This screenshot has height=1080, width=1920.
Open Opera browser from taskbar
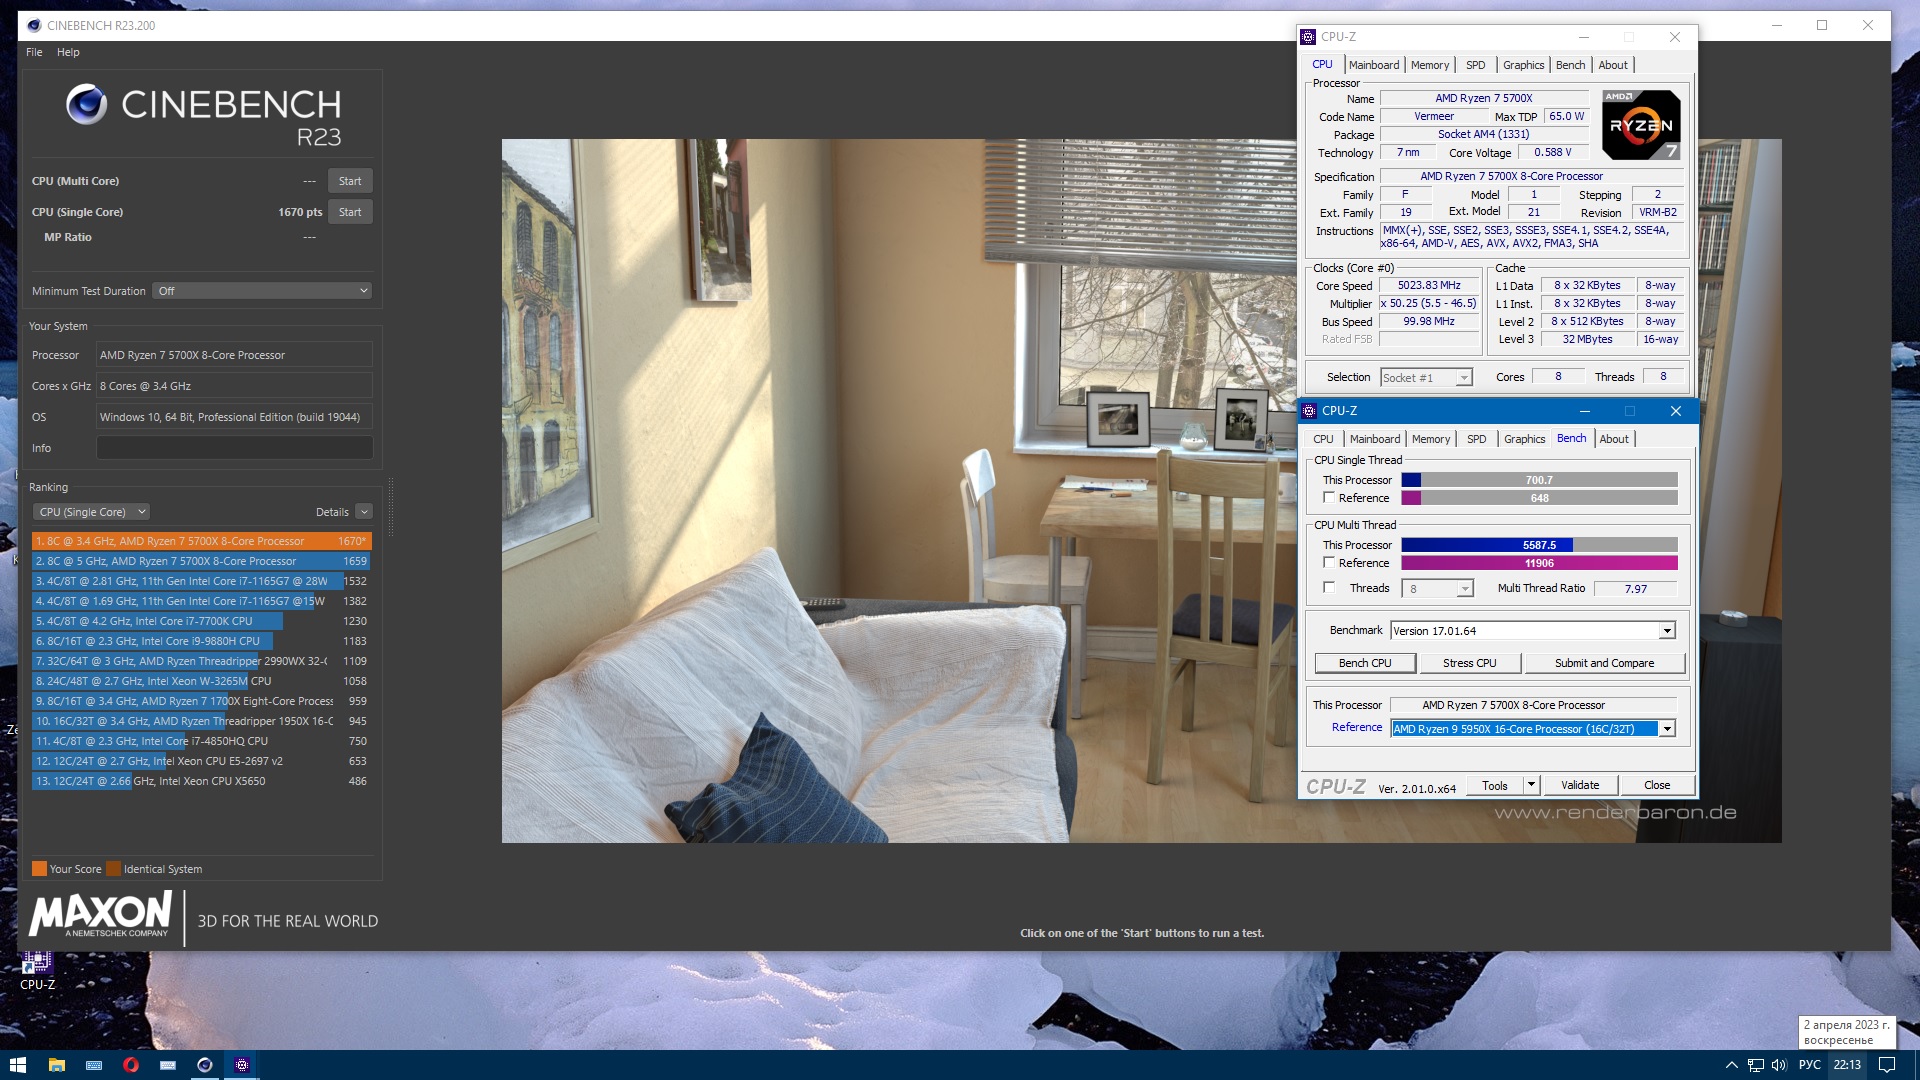pos(131,1065)
